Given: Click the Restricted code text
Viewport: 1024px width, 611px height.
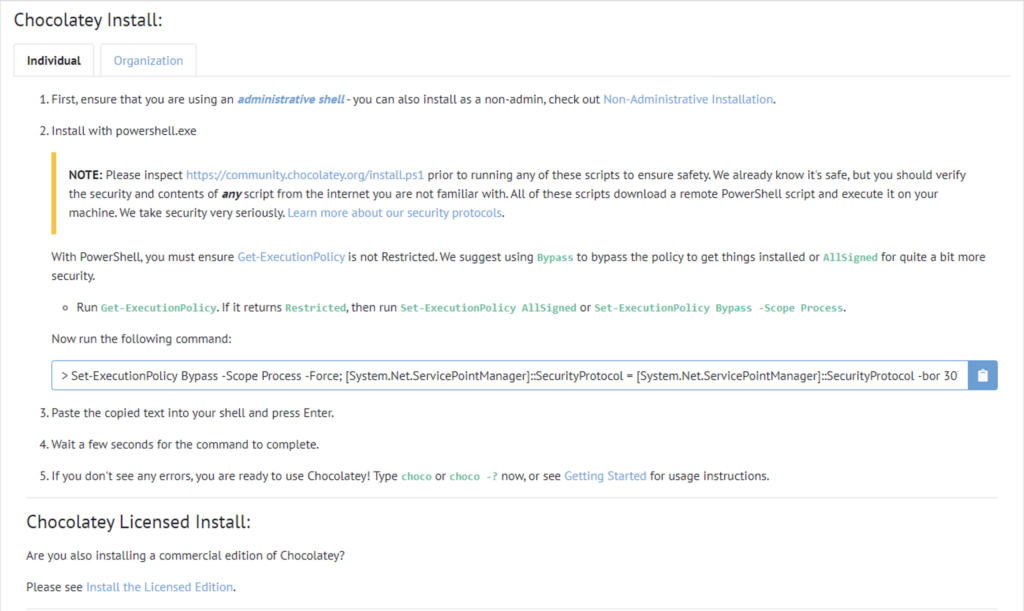Looking at the screenshot, I should click(315, 308).
